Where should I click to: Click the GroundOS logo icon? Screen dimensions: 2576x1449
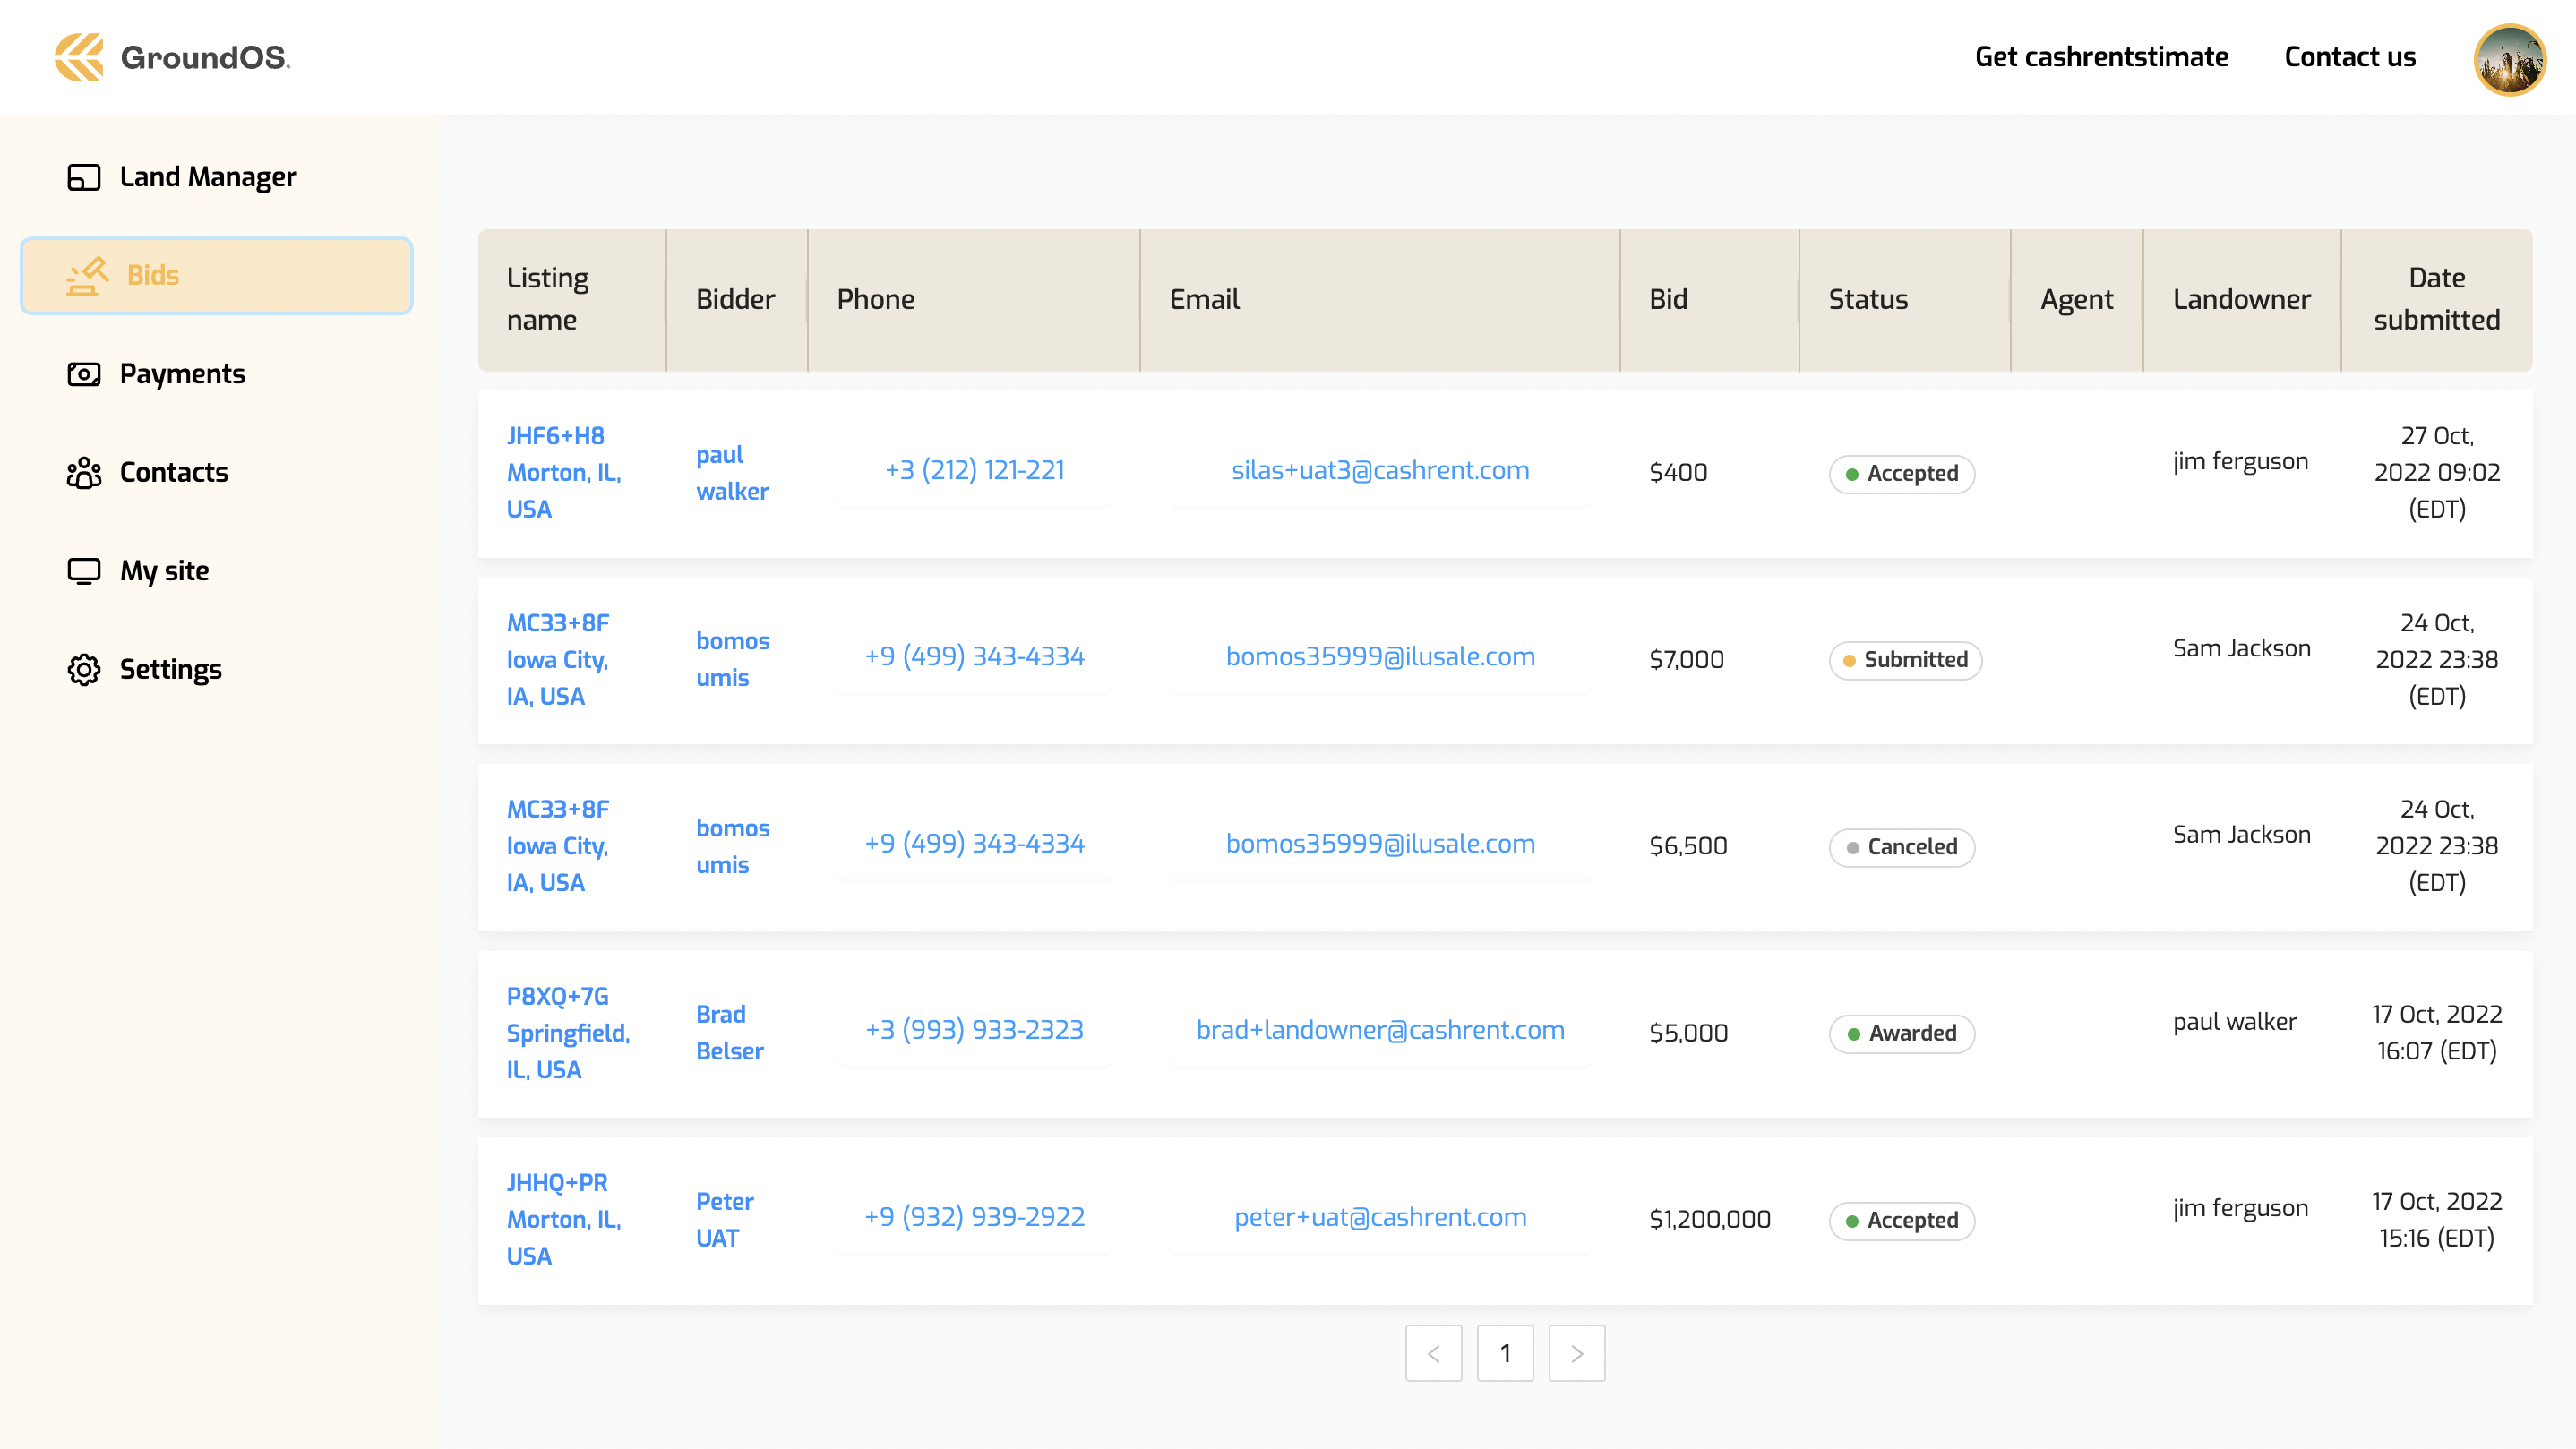pyautogui.click(x=79, y=57)
